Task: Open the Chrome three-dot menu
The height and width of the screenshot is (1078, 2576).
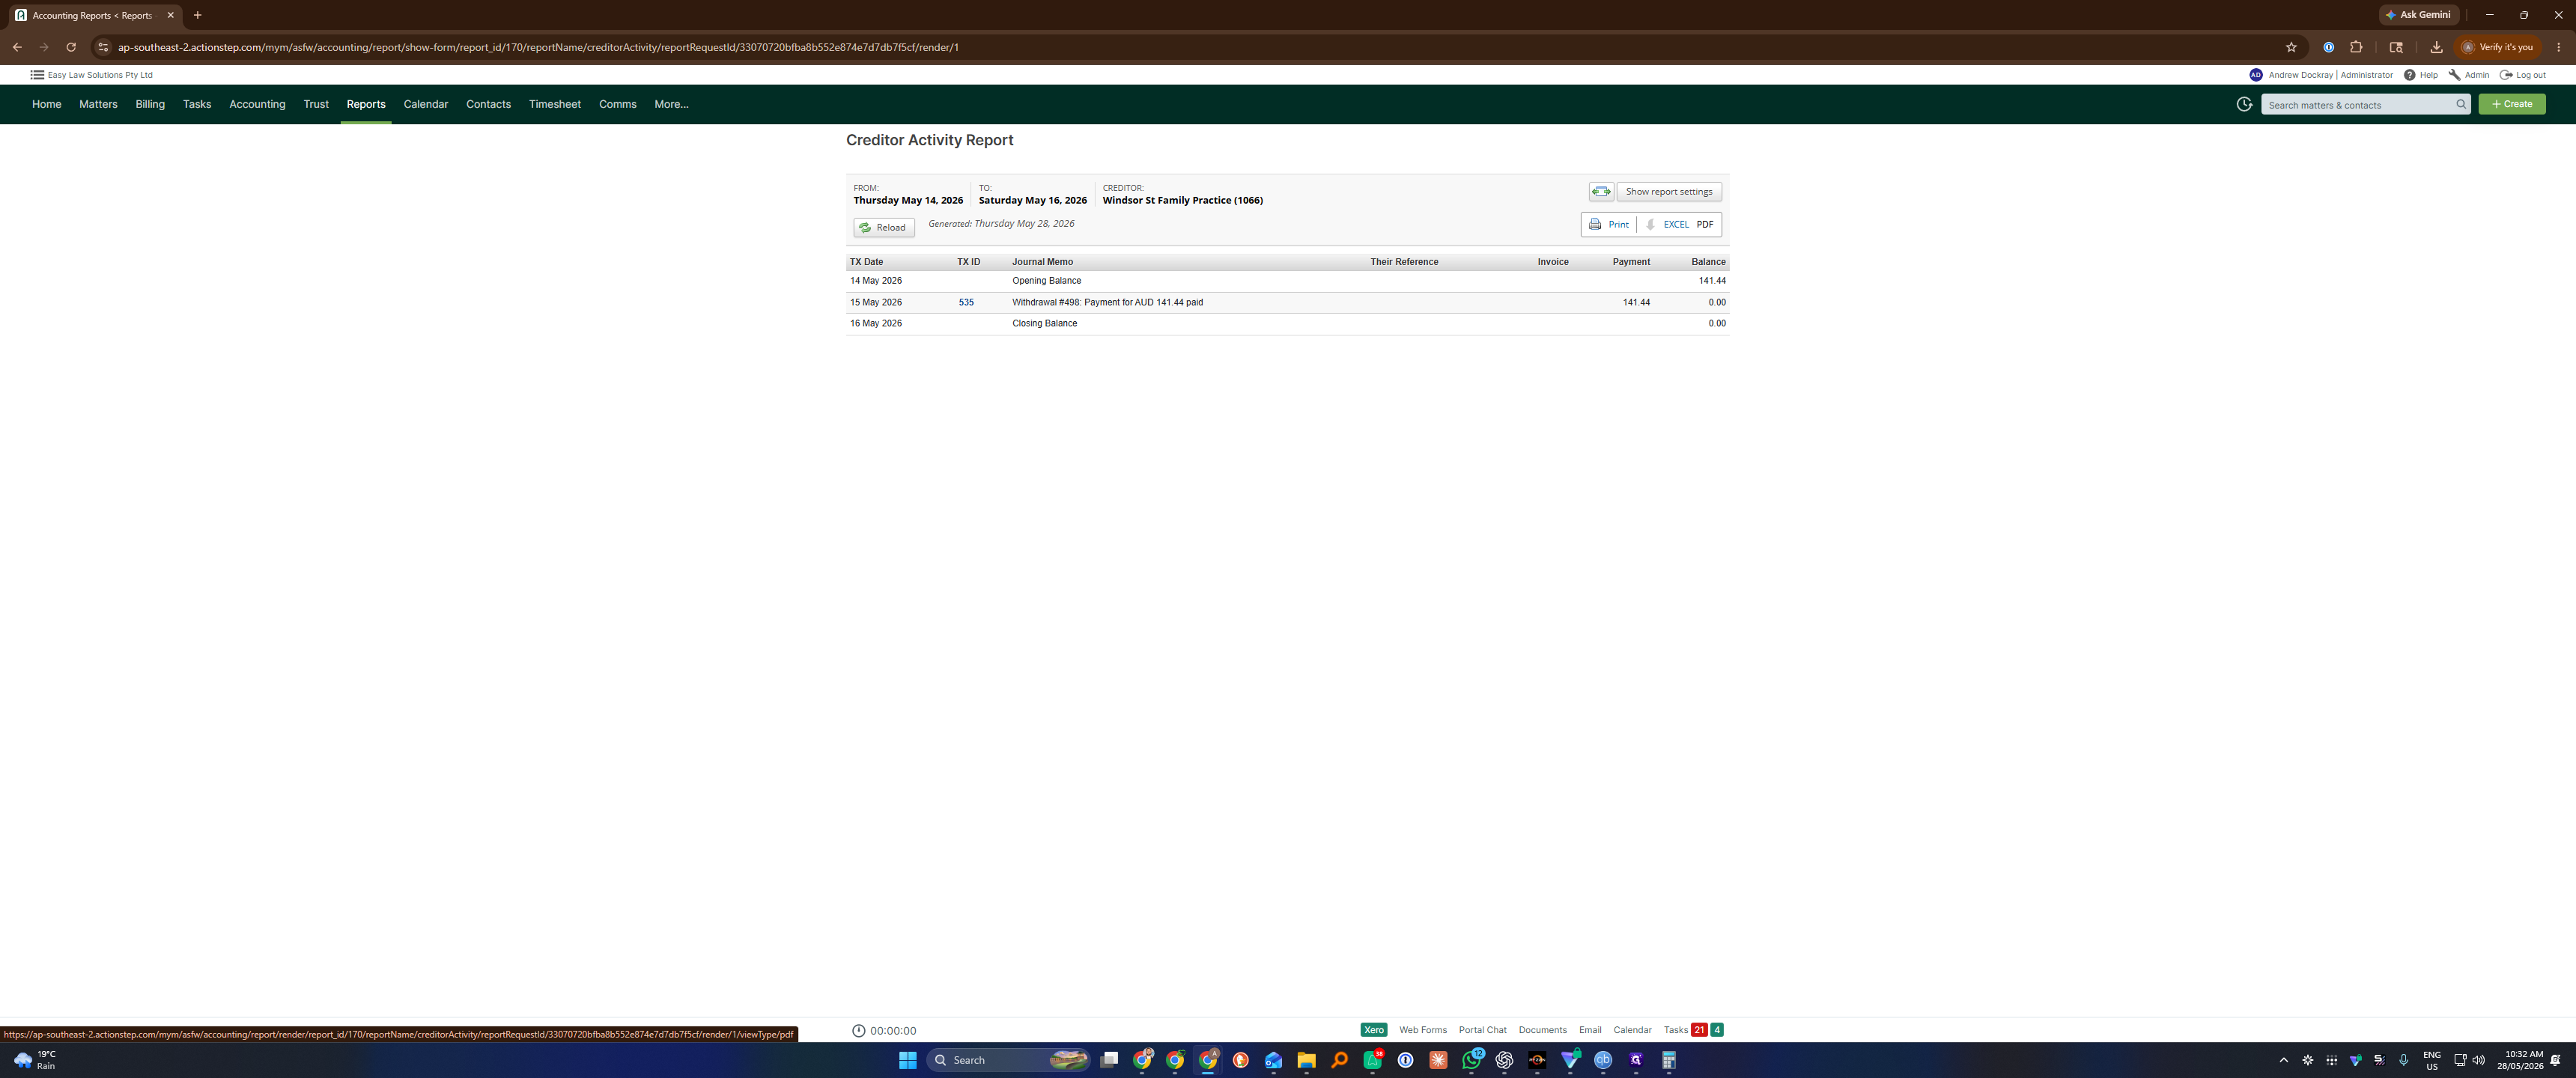Action: [2558, 47]
